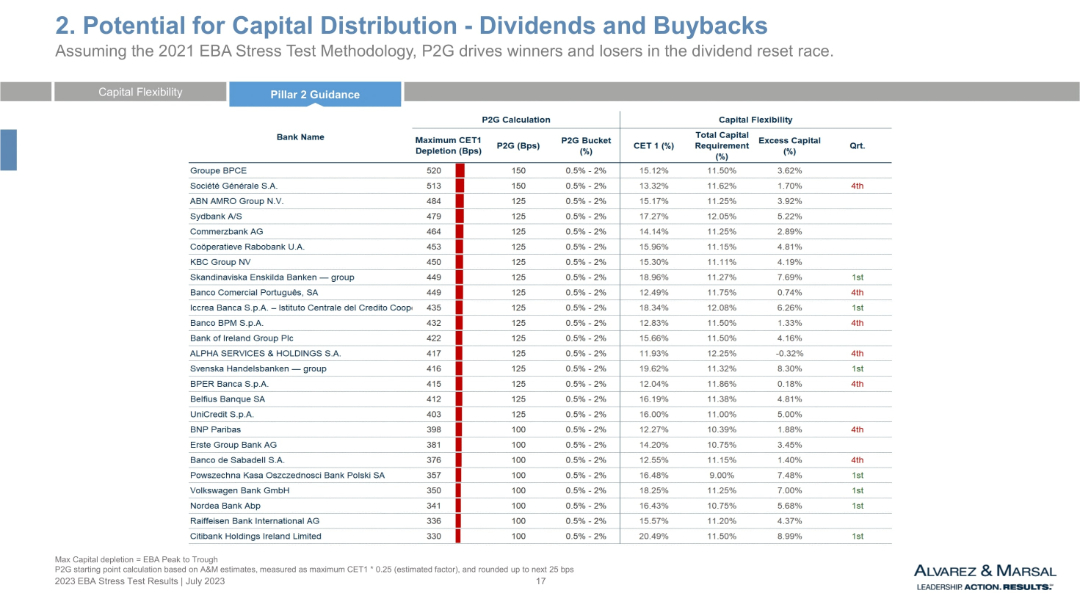This screenshot has width=1080, height=607.
Task: Click the P2G Calculation group header
Action: [516, 120]
